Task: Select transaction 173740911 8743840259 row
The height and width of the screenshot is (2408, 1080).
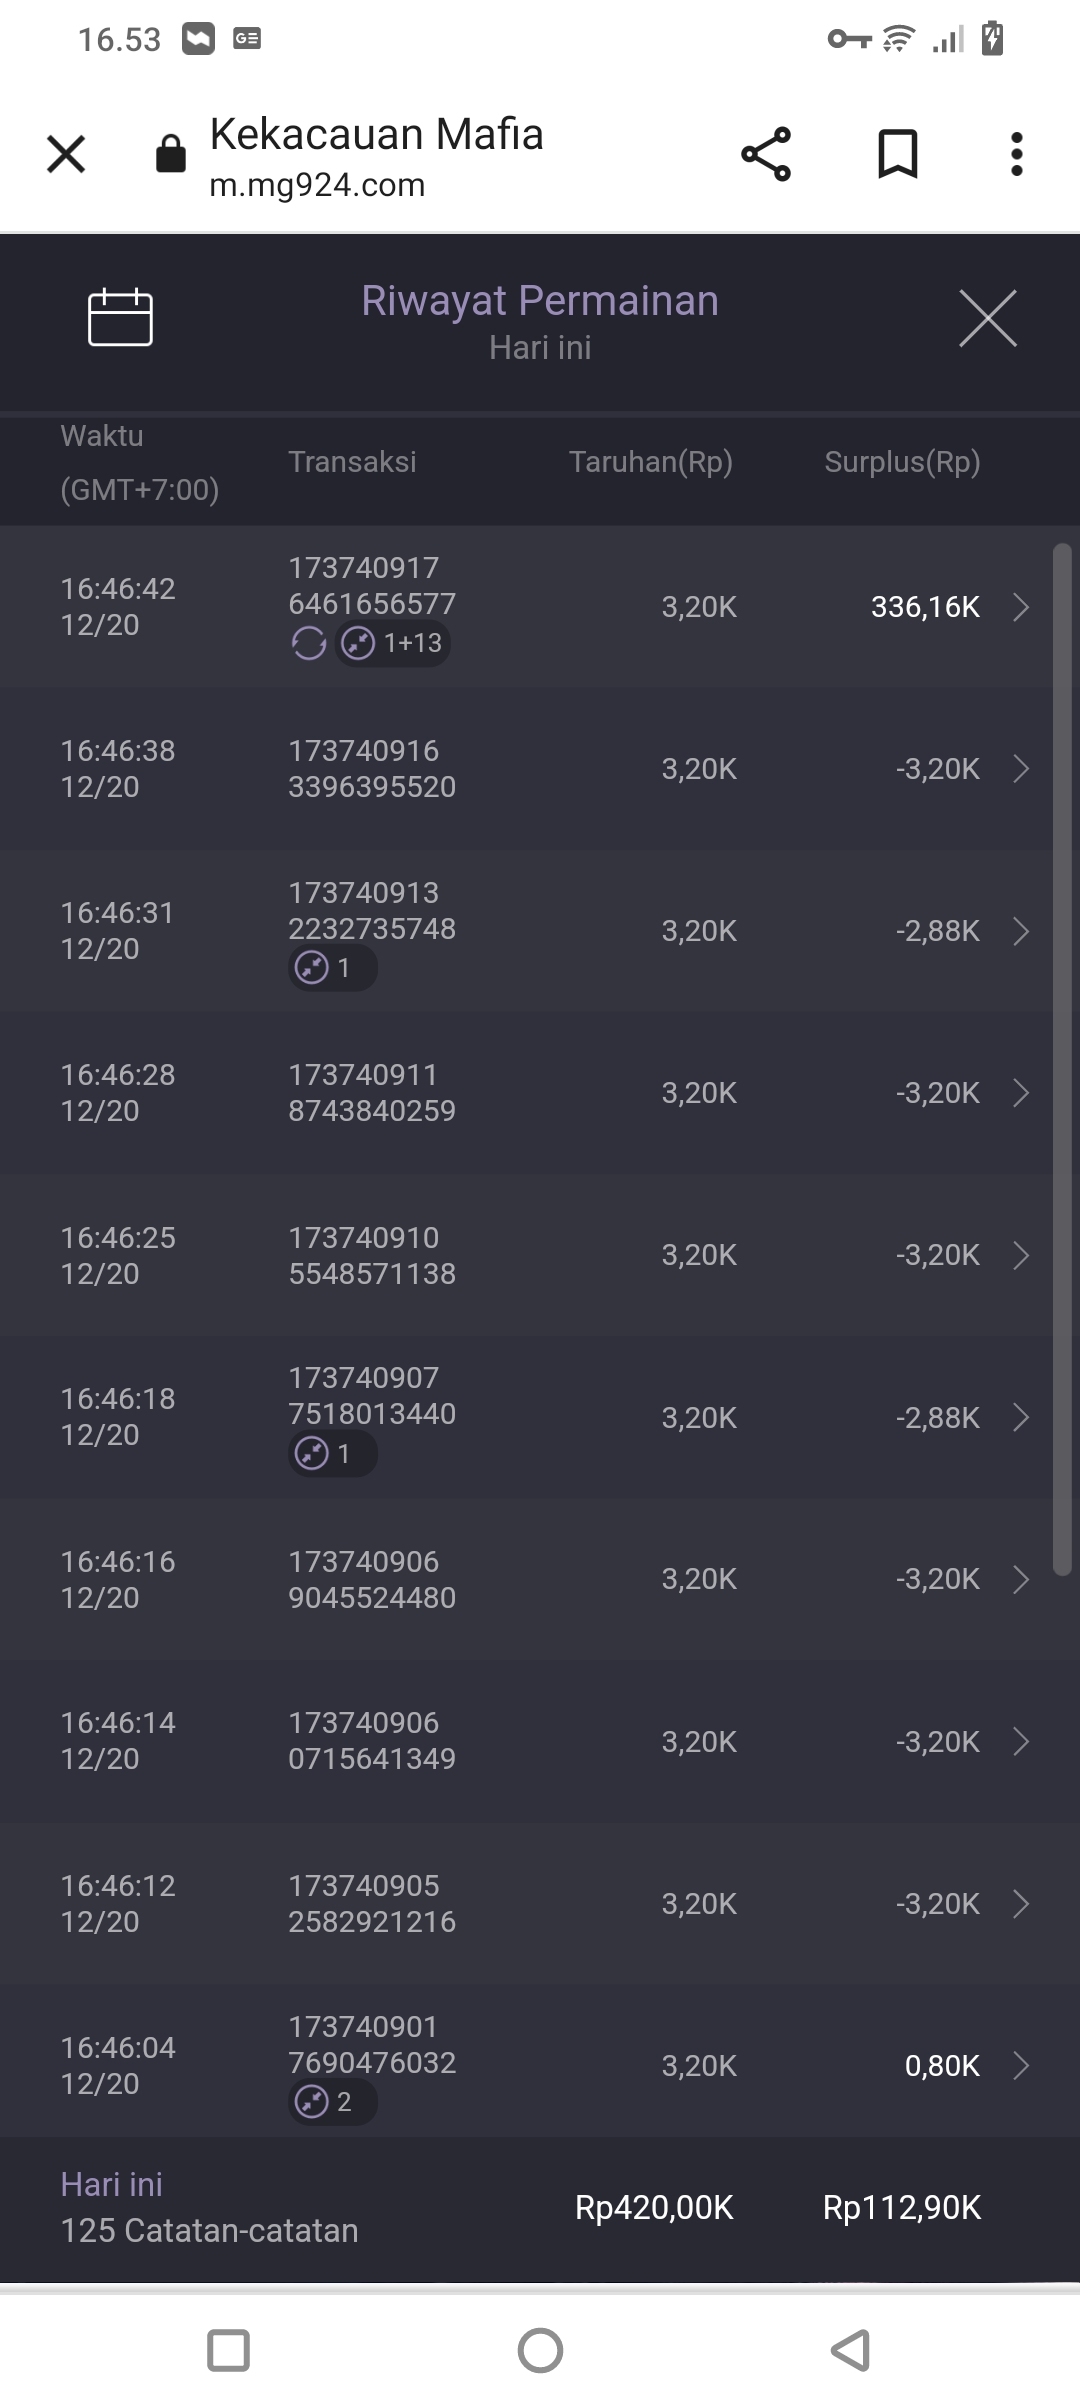Action: click(372, 1093)
